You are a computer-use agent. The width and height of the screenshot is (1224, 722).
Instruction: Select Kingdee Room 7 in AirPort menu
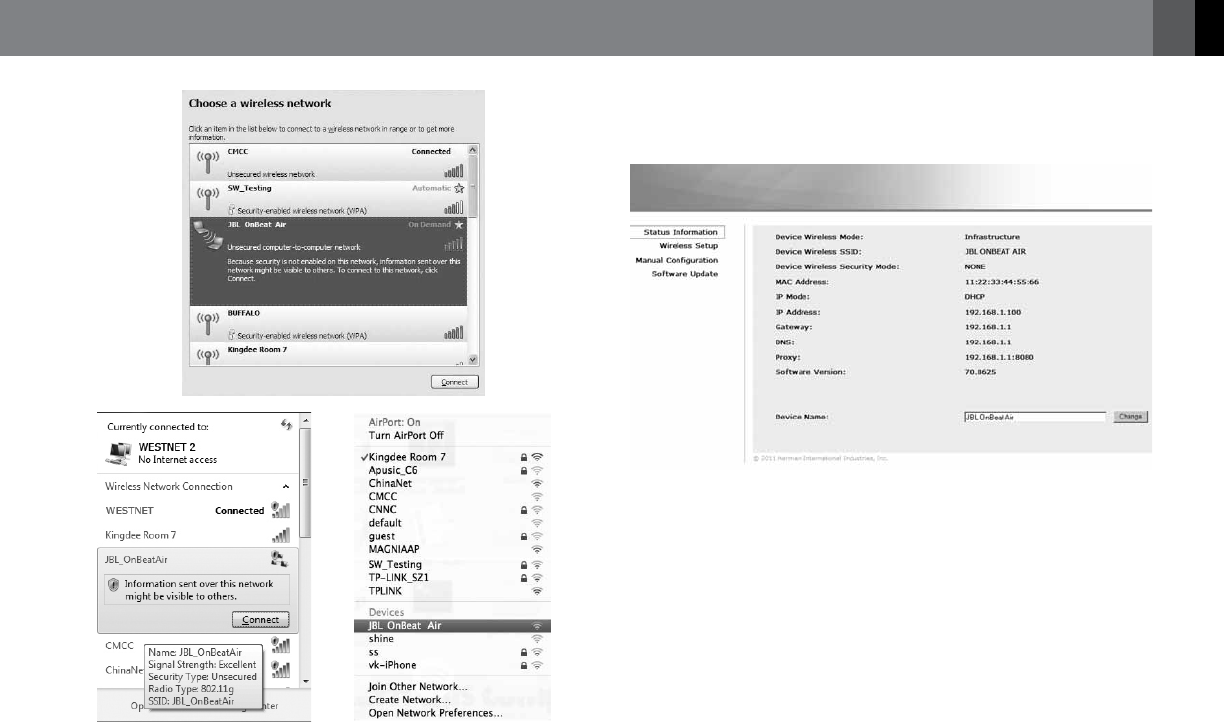(452, 457)
